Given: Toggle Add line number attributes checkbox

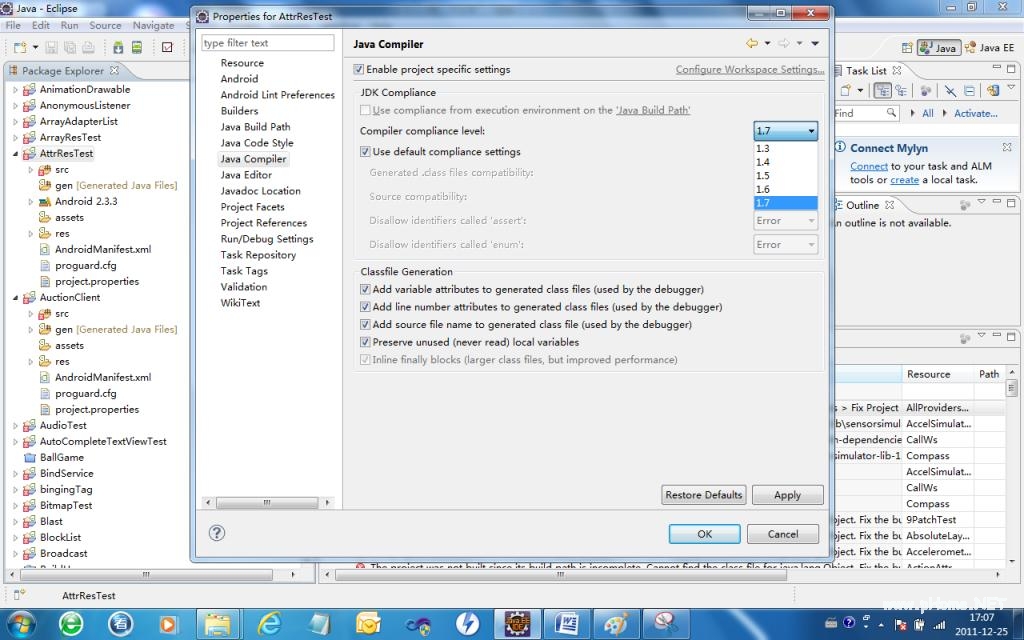Looking at the screenshot, I should click(365, 307).
